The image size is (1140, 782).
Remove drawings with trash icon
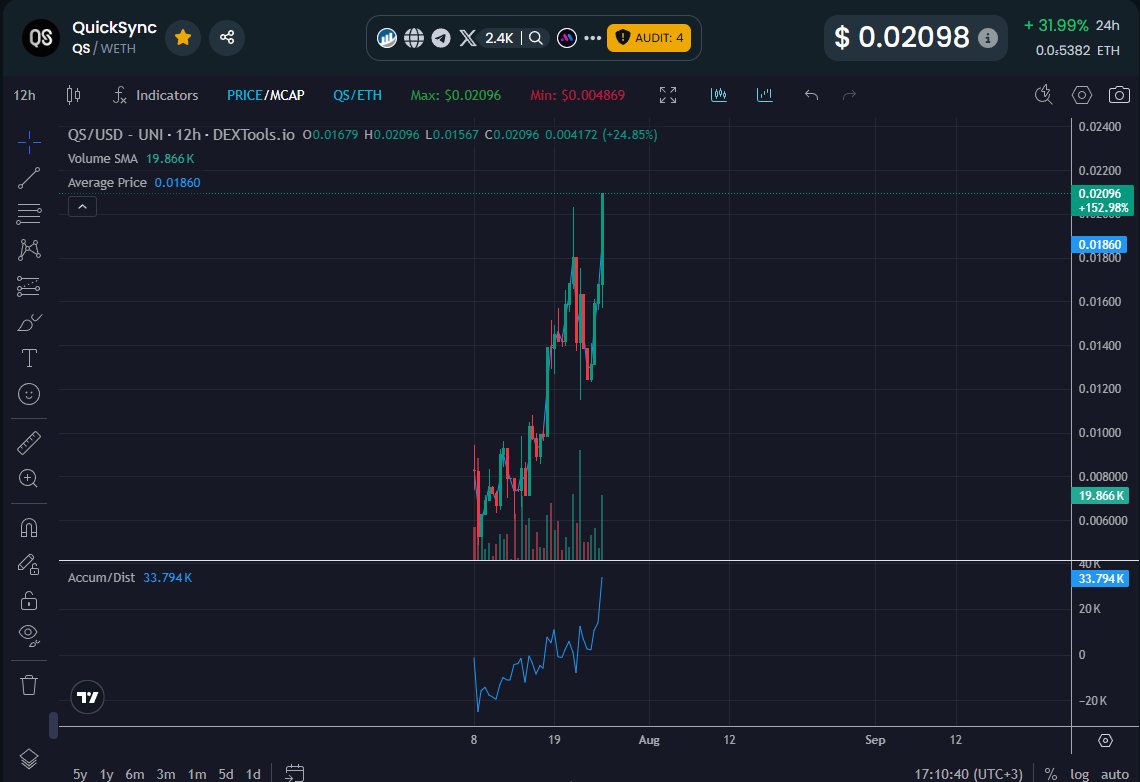[x=29, y=685]
